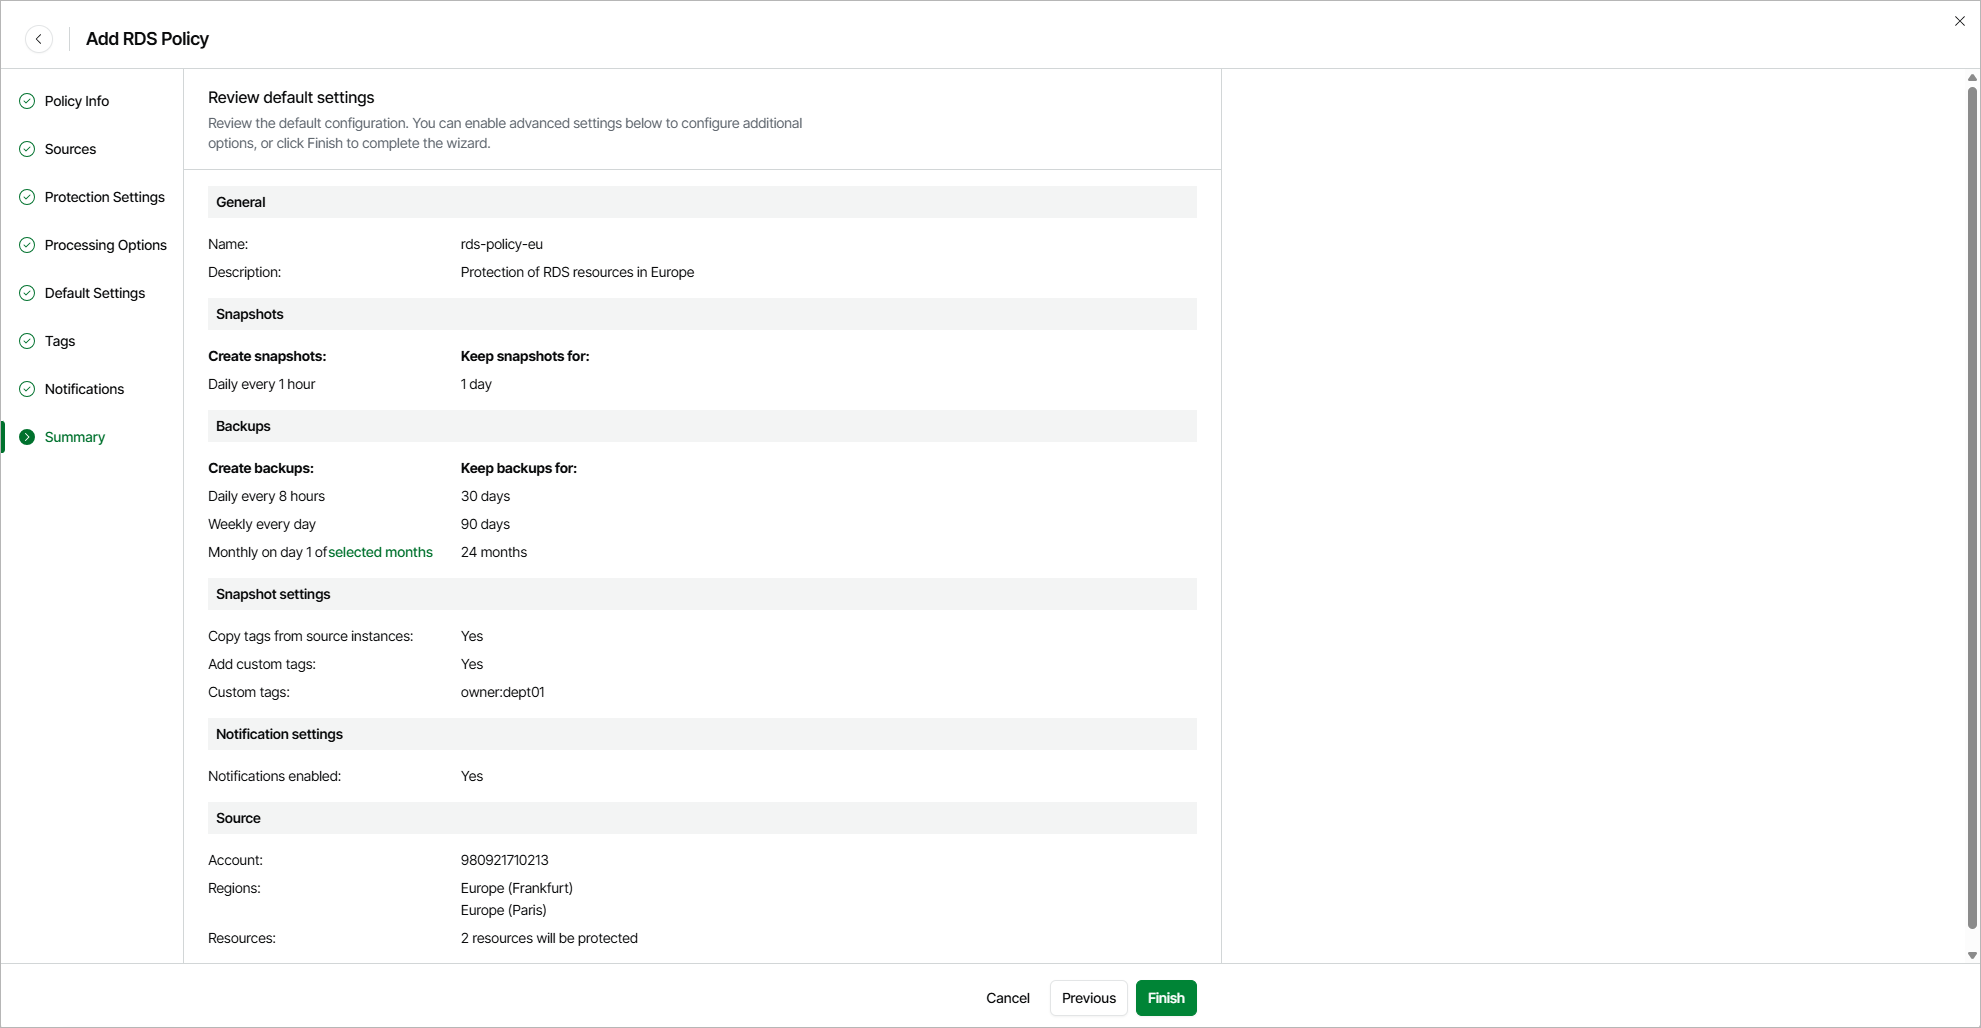
Task: Click the Tags step checkmark icon
Action: (x=27, y=341)
